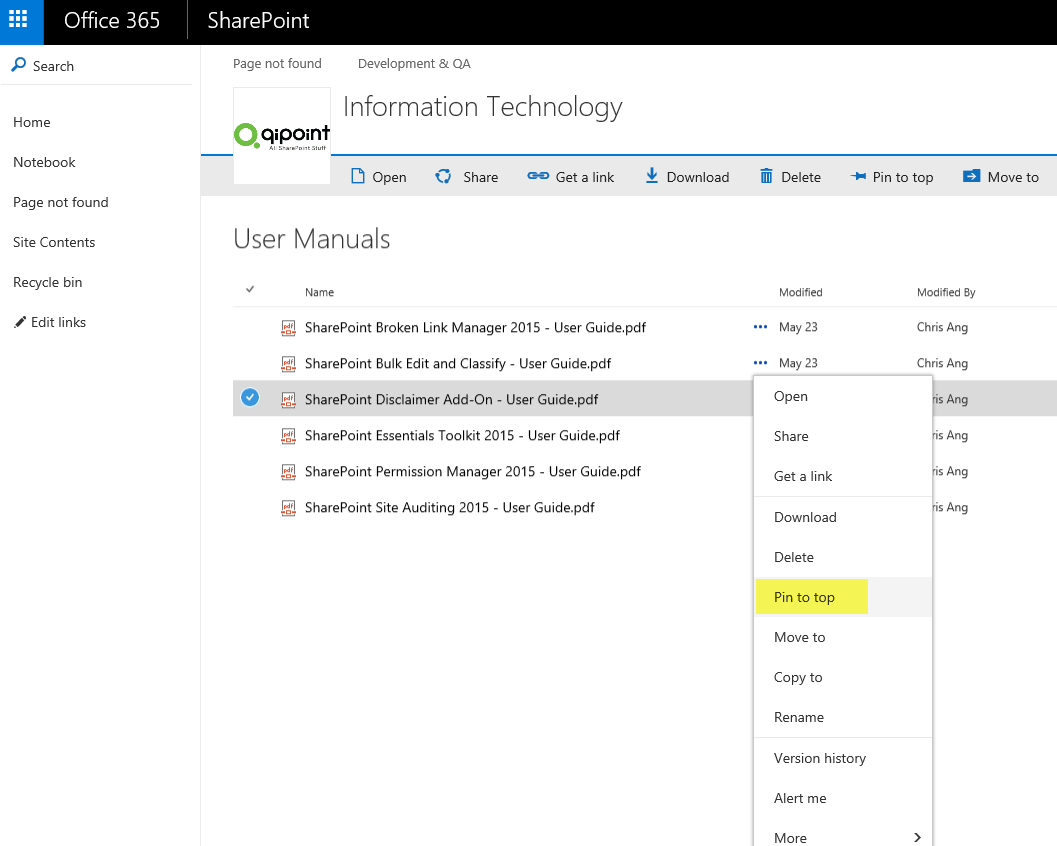The image size is (1057, 846).
Task: Click the Share icon in the toolbar
Action: [443, 177]
